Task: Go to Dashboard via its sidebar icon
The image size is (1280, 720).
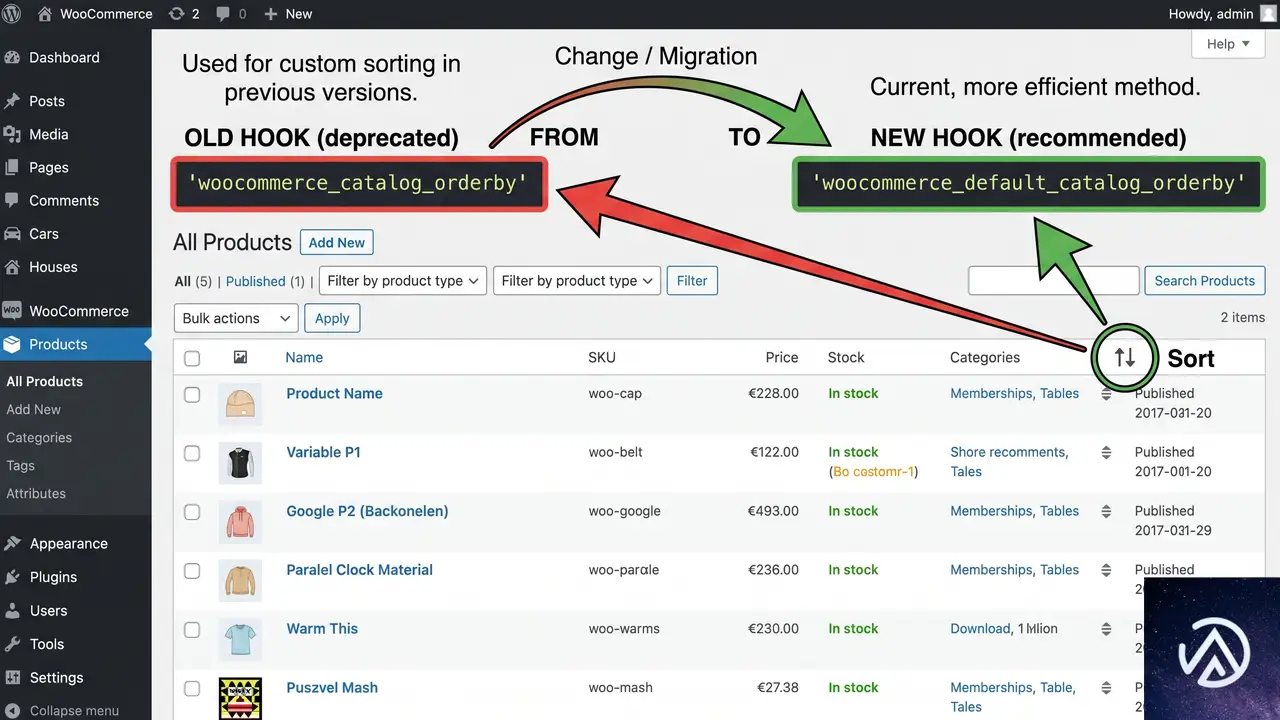Action: point(12,58)
